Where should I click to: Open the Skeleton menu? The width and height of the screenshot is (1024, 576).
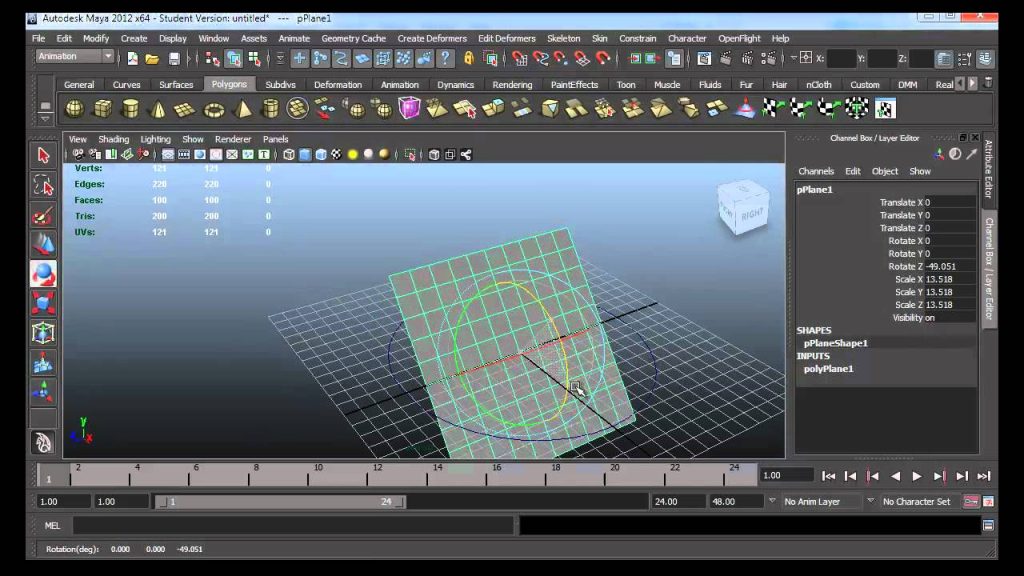563,39
